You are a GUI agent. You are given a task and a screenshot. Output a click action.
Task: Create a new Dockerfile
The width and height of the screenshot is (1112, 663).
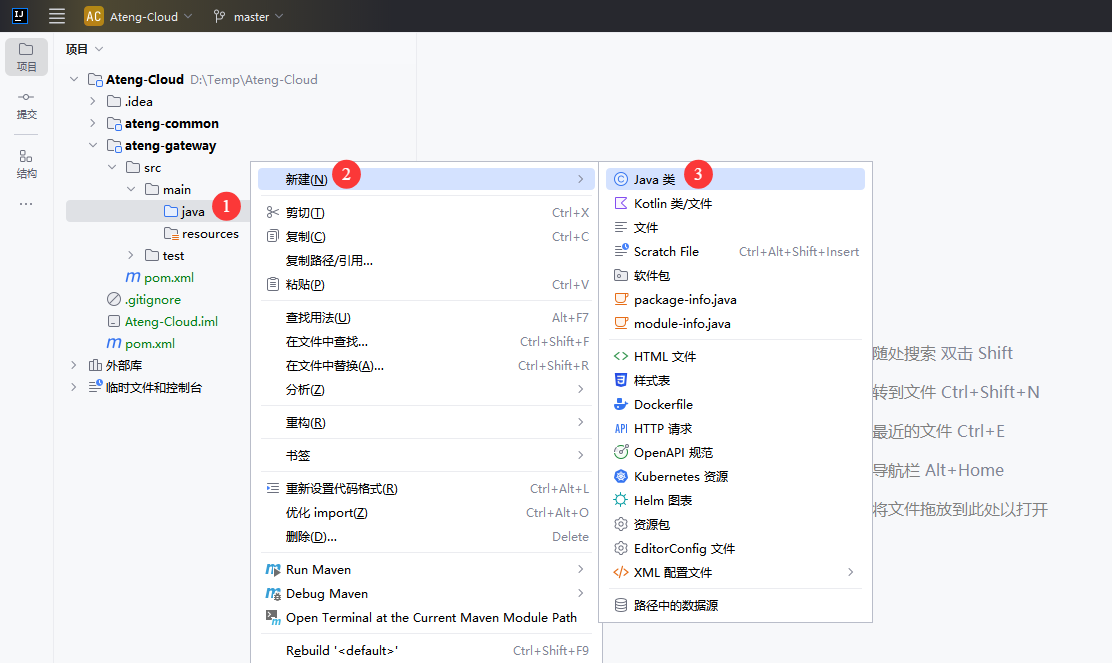pyautogui.click(x=663, y=404)
